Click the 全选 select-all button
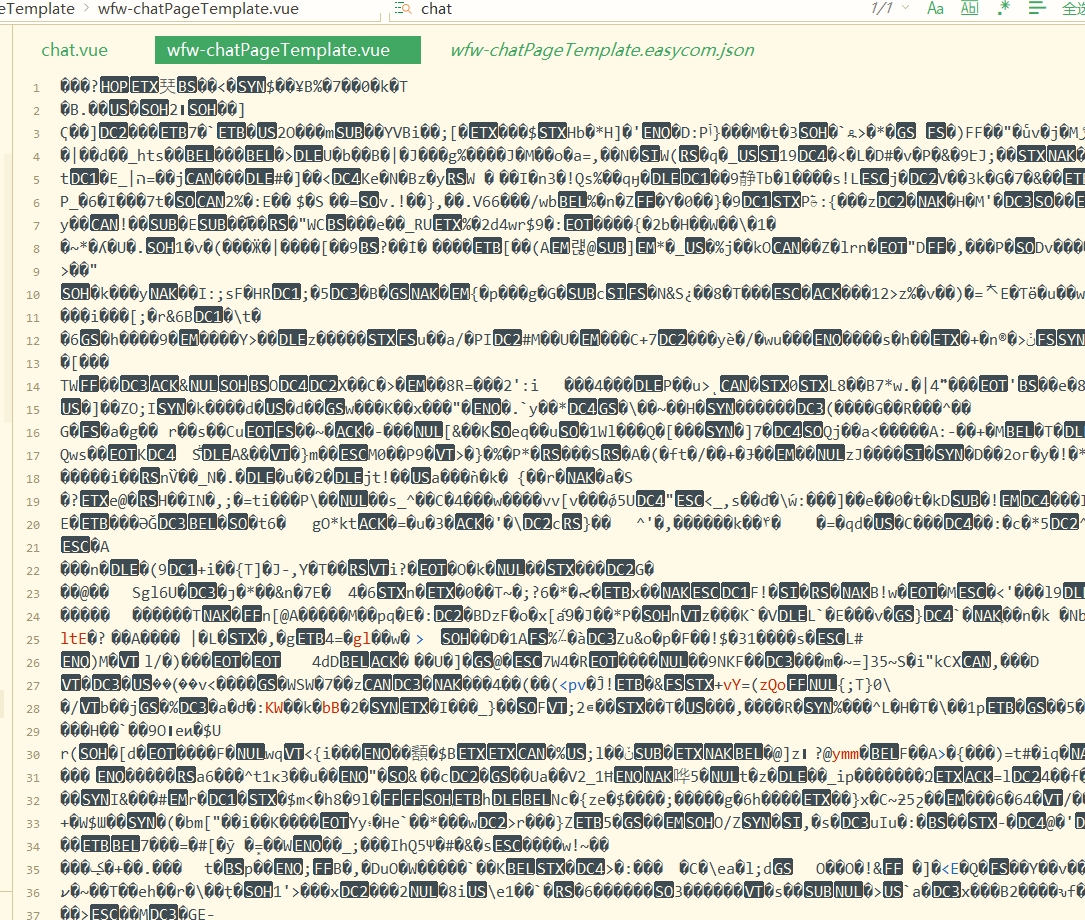 pyautogui.click(x=1073, y=8)
